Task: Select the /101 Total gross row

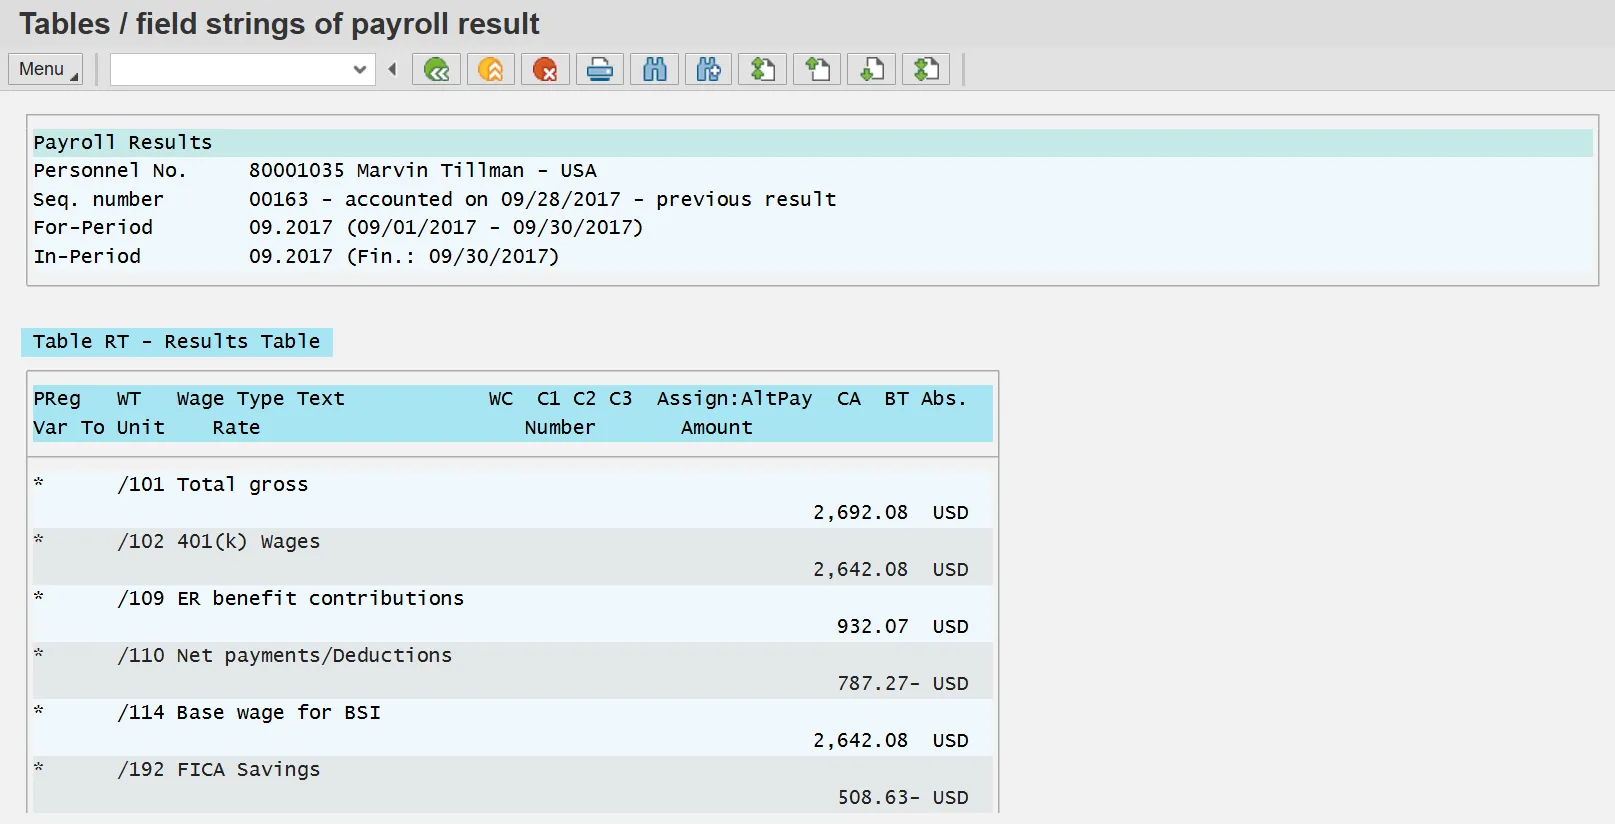Action: (243, 485)
